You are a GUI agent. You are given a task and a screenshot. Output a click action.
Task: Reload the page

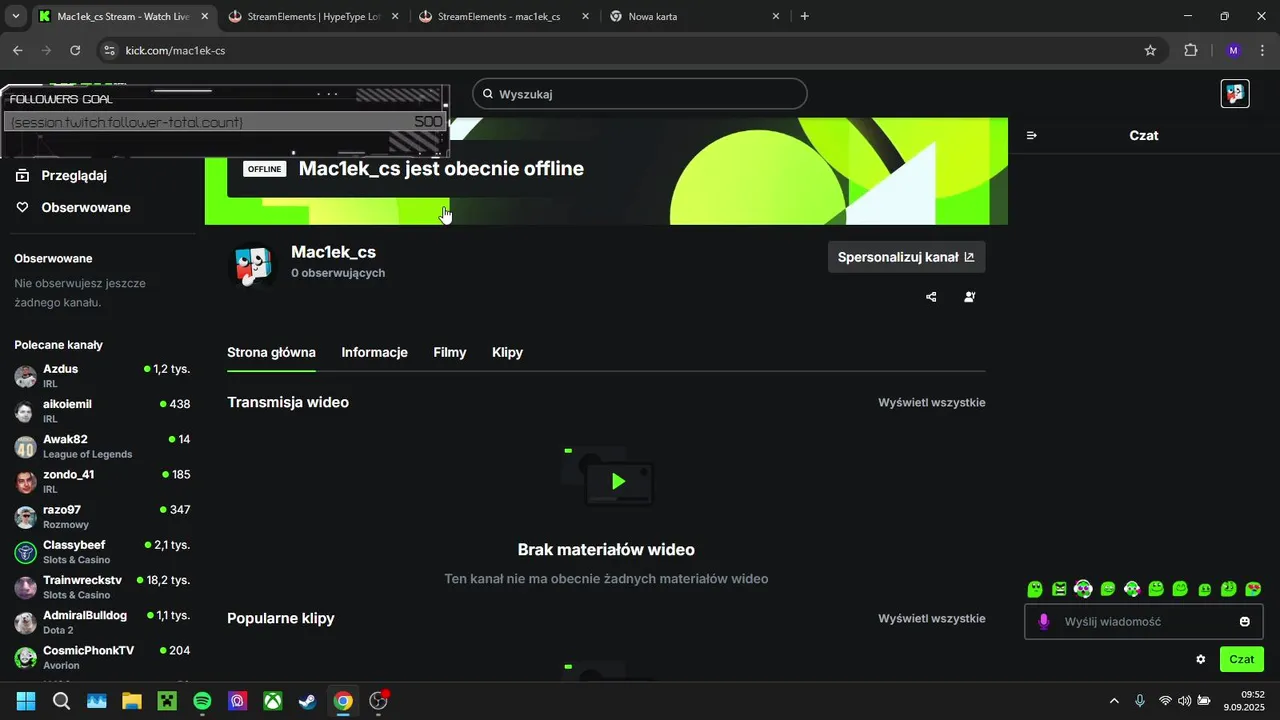75,50
